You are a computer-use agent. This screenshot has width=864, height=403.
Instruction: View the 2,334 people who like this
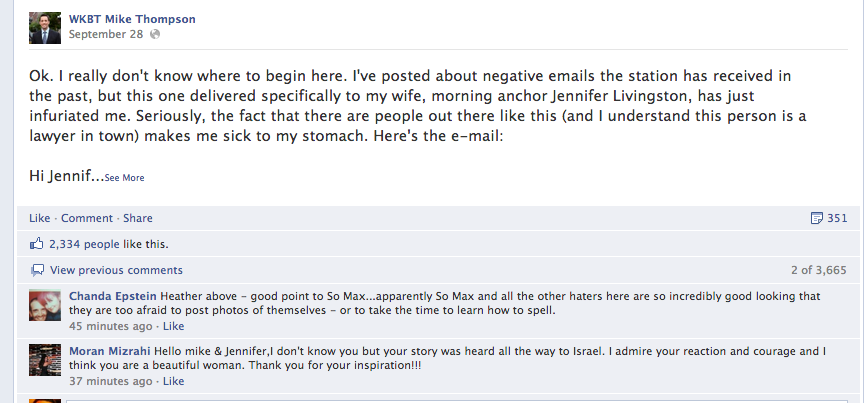(x=84, y=244)
